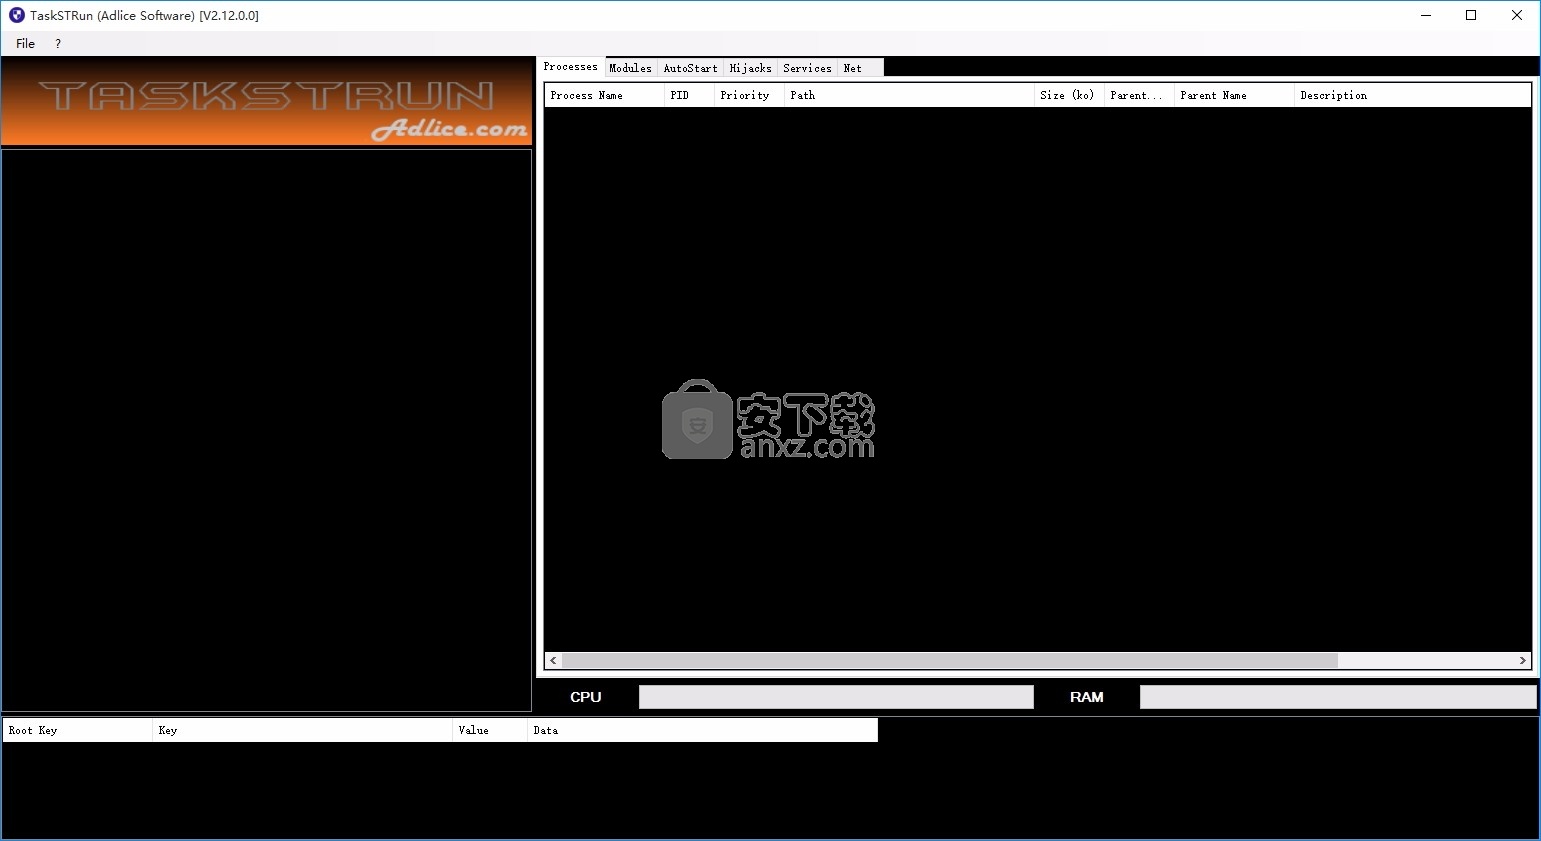Switch to the Modules tab
This screenshot has height=841, width=1541.
(630, 68)
